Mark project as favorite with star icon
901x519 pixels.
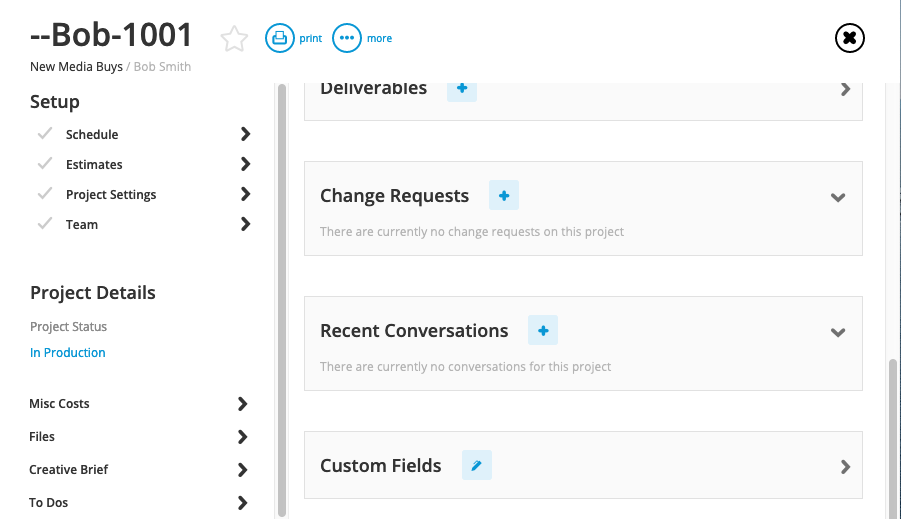(234, 39)
